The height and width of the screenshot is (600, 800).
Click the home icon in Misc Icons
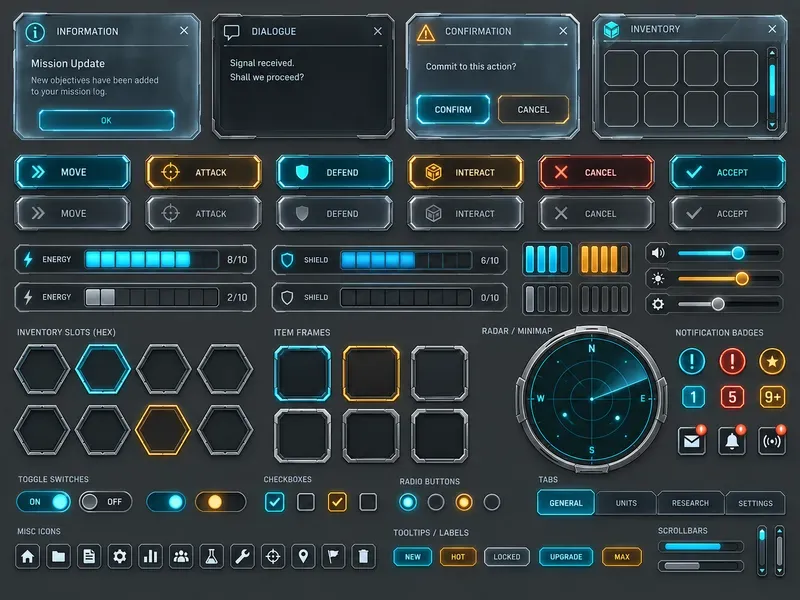(x=28, y=556)
